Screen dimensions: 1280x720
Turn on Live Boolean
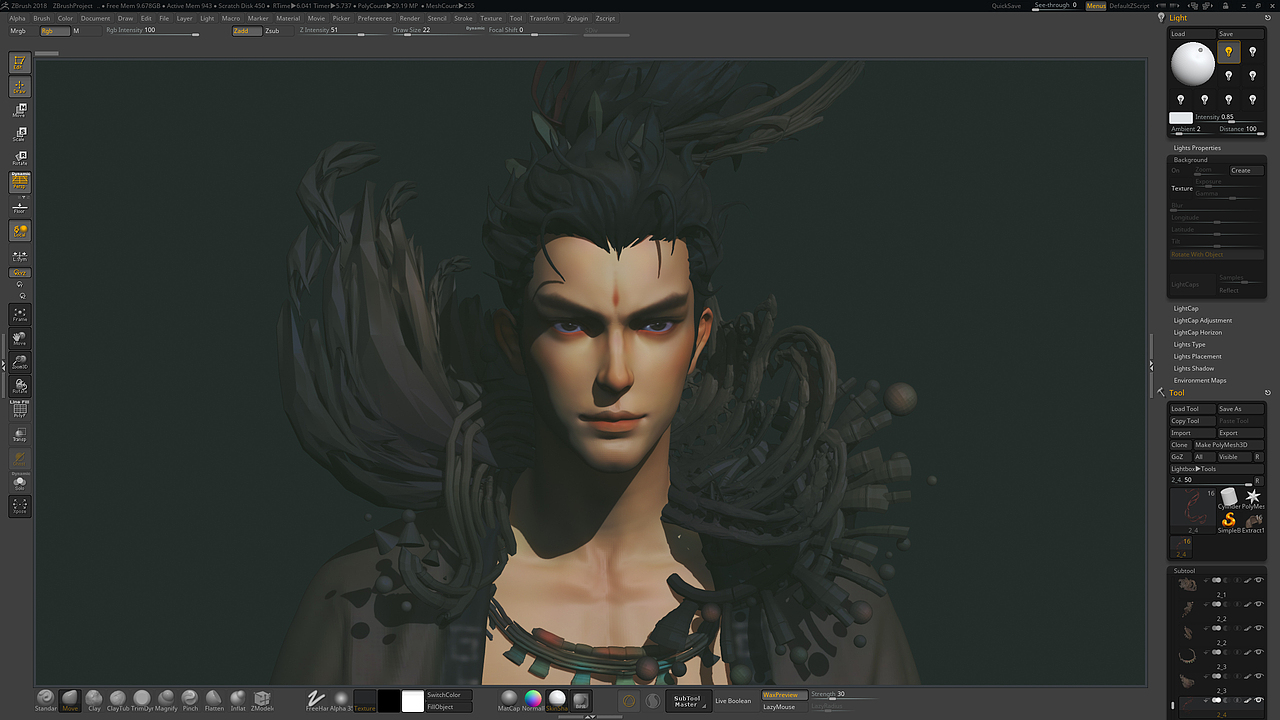733,701
